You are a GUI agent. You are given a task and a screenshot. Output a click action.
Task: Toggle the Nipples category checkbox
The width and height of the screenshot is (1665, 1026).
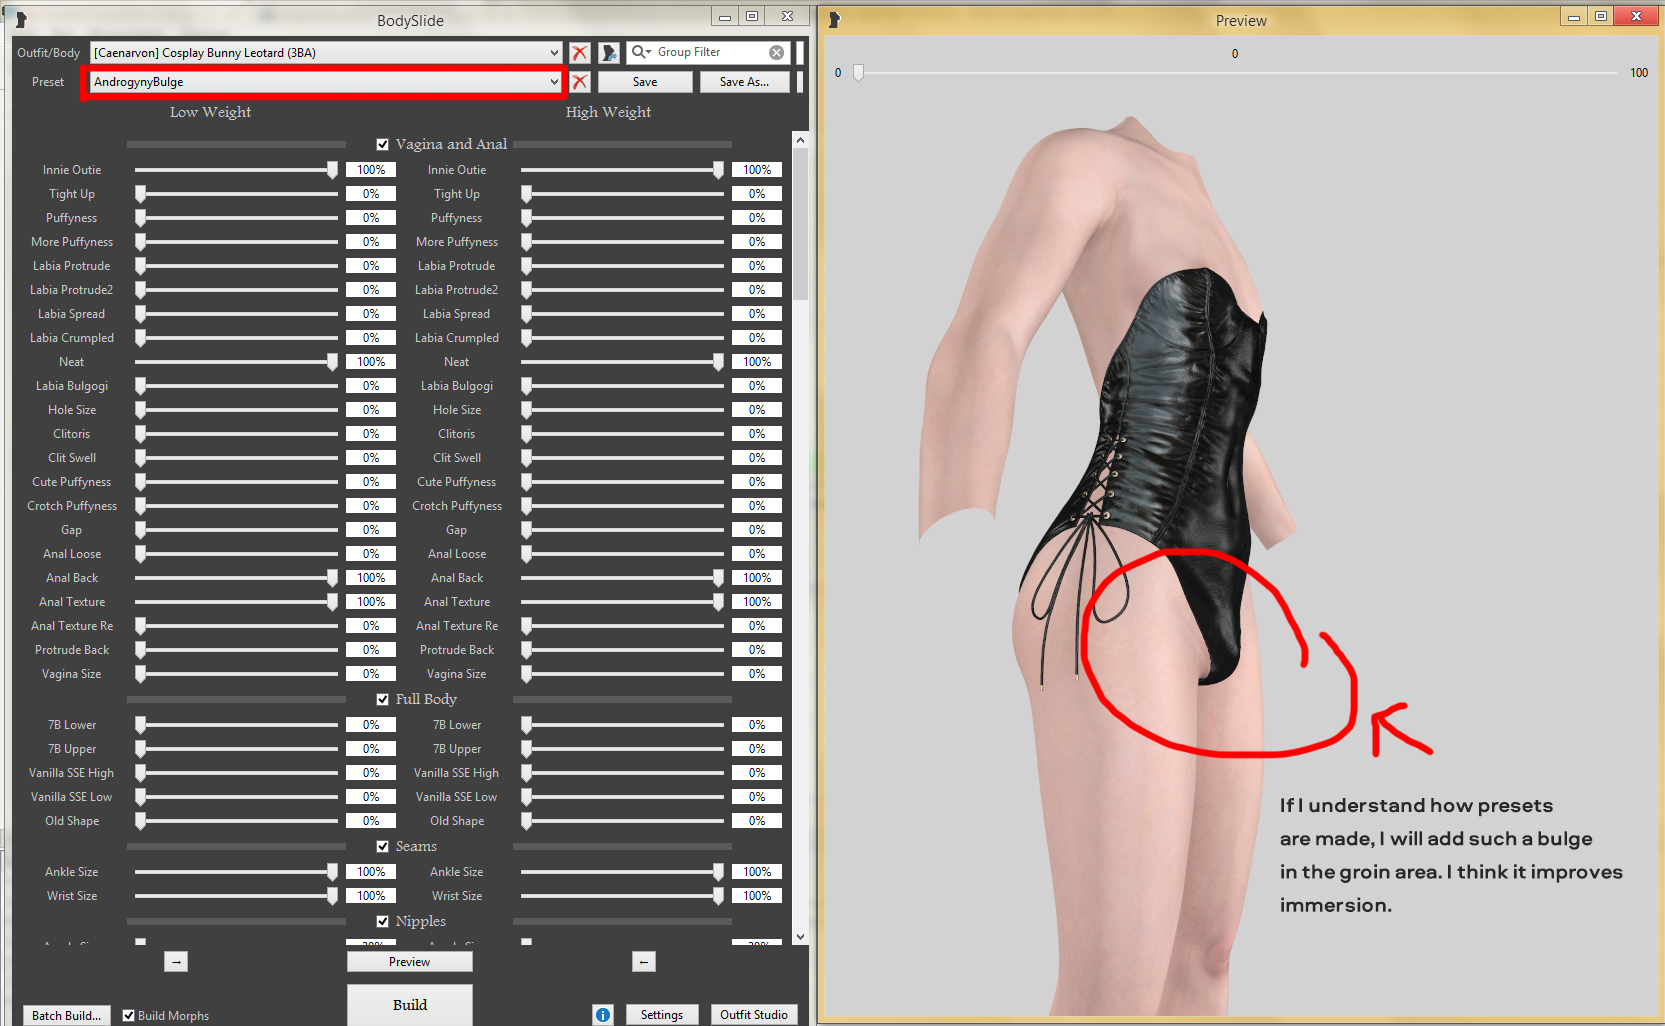(382, 922)
